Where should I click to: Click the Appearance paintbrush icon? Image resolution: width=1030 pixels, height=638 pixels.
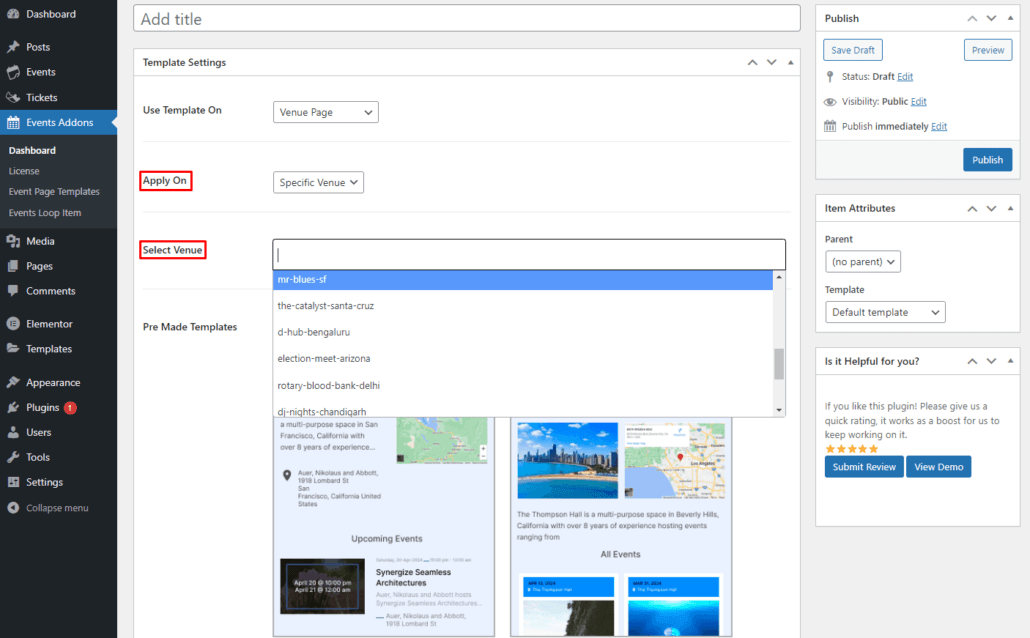pos(13,382)
